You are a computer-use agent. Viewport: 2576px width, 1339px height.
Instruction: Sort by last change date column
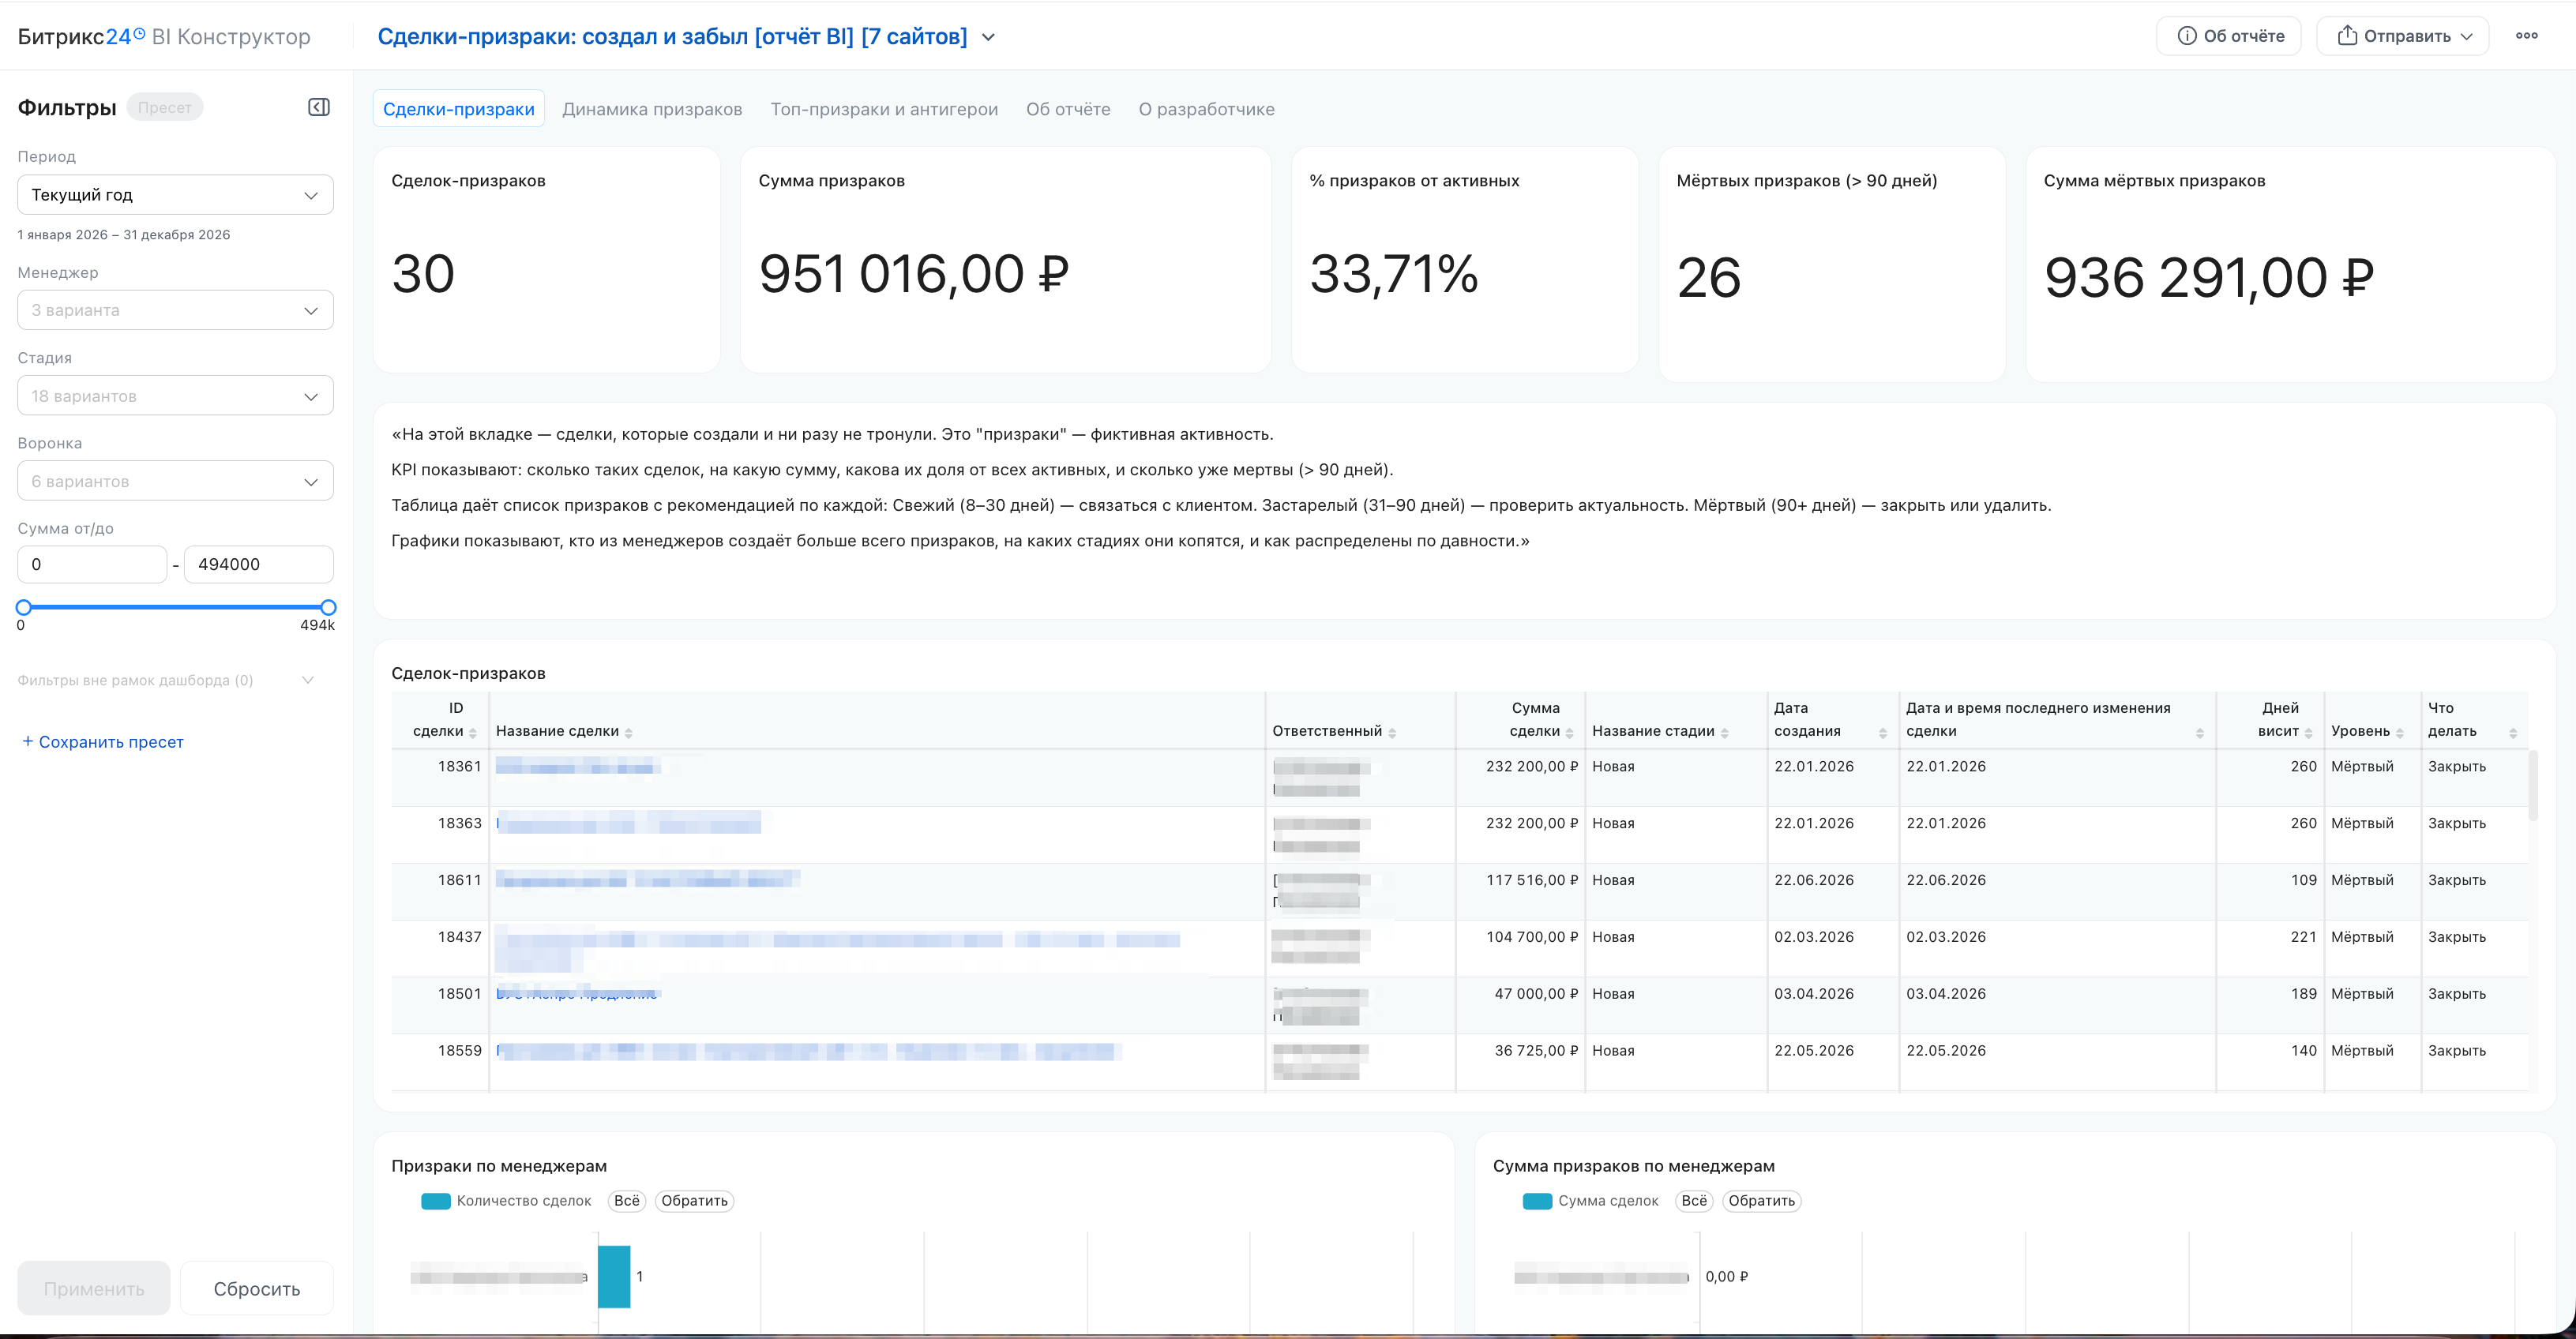click(x=2199, y=733)
